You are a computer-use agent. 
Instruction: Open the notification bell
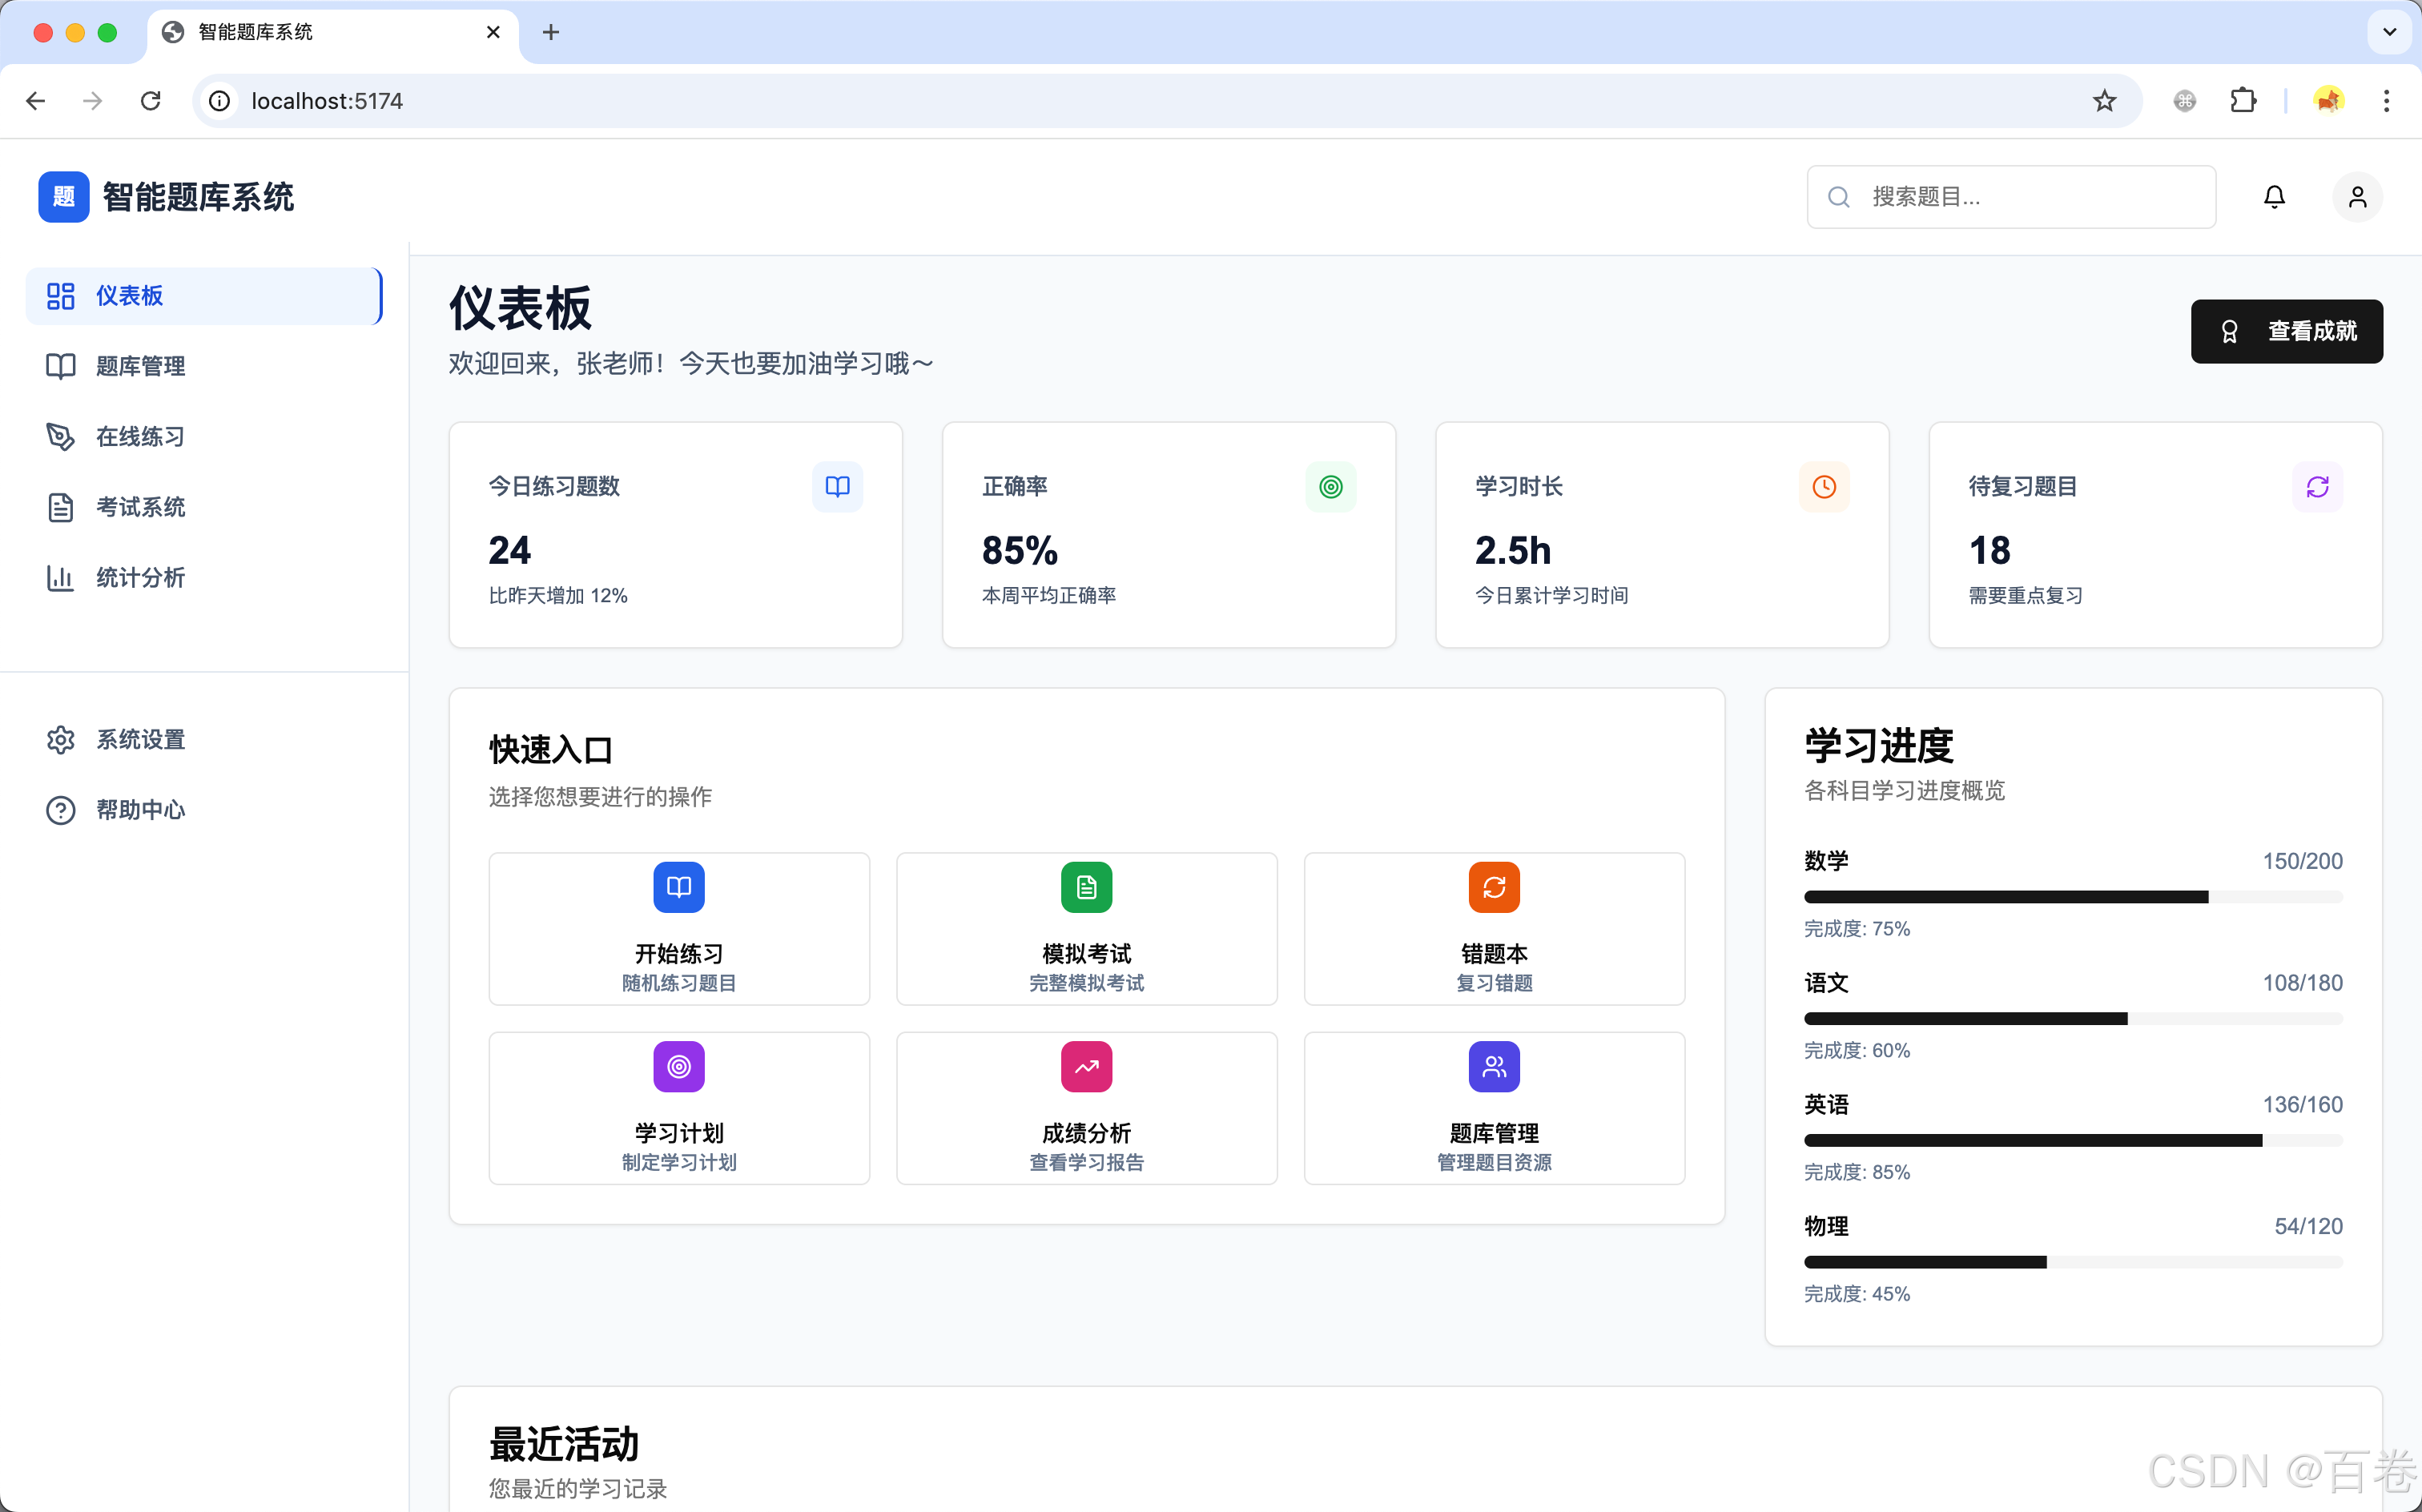coord(2273,196)
